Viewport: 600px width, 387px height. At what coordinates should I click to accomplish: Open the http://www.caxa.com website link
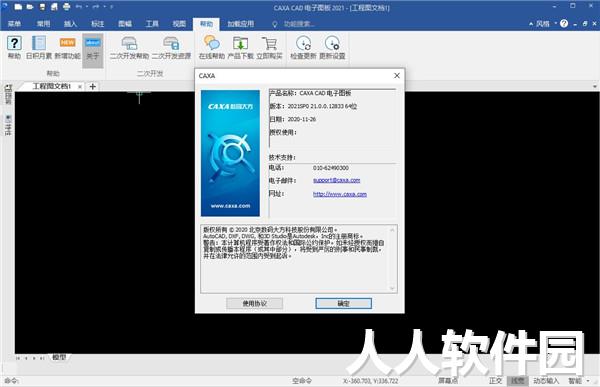tap(340, 194)
